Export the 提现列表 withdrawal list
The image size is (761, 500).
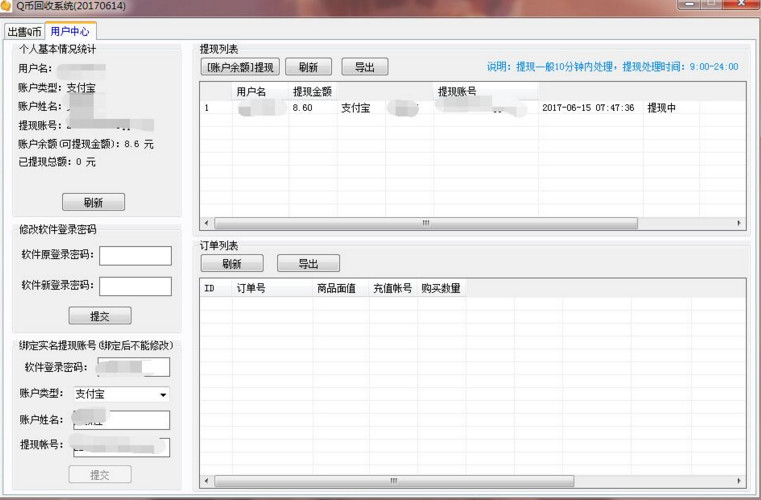pyautogui.click(x=364, y=67)
